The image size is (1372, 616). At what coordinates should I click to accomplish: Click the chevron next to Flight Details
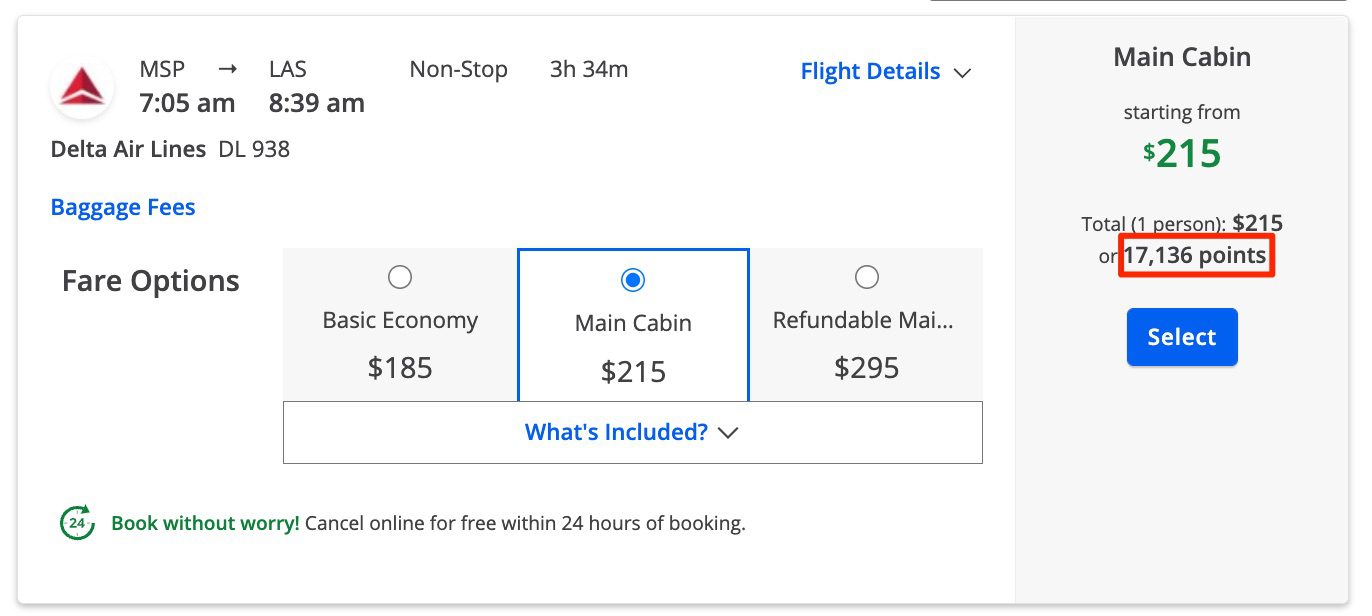point(962,72)
